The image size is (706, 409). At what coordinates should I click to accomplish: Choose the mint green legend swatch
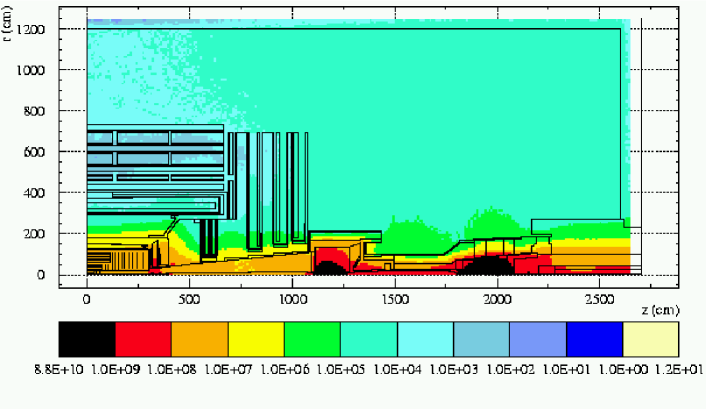coord(369,339)
